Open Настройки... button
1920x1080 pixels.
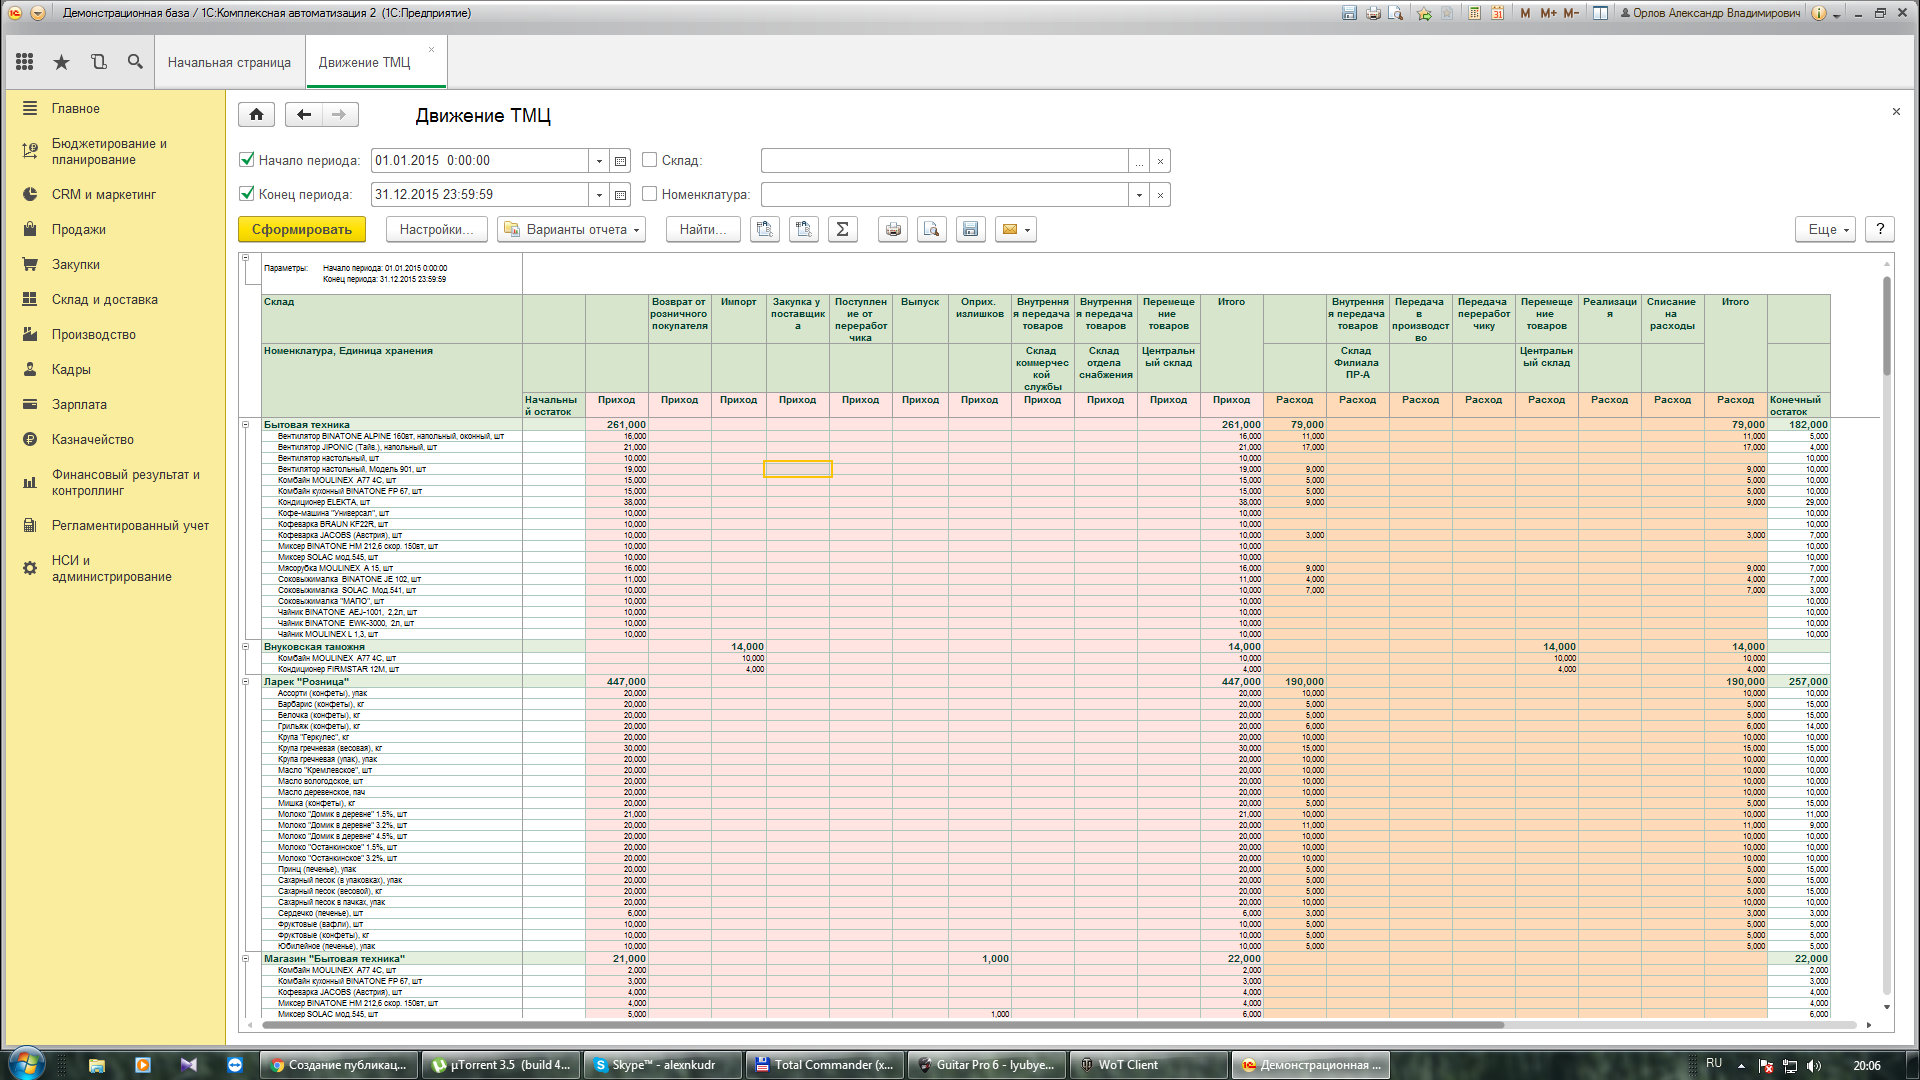(x=437, y=230)
